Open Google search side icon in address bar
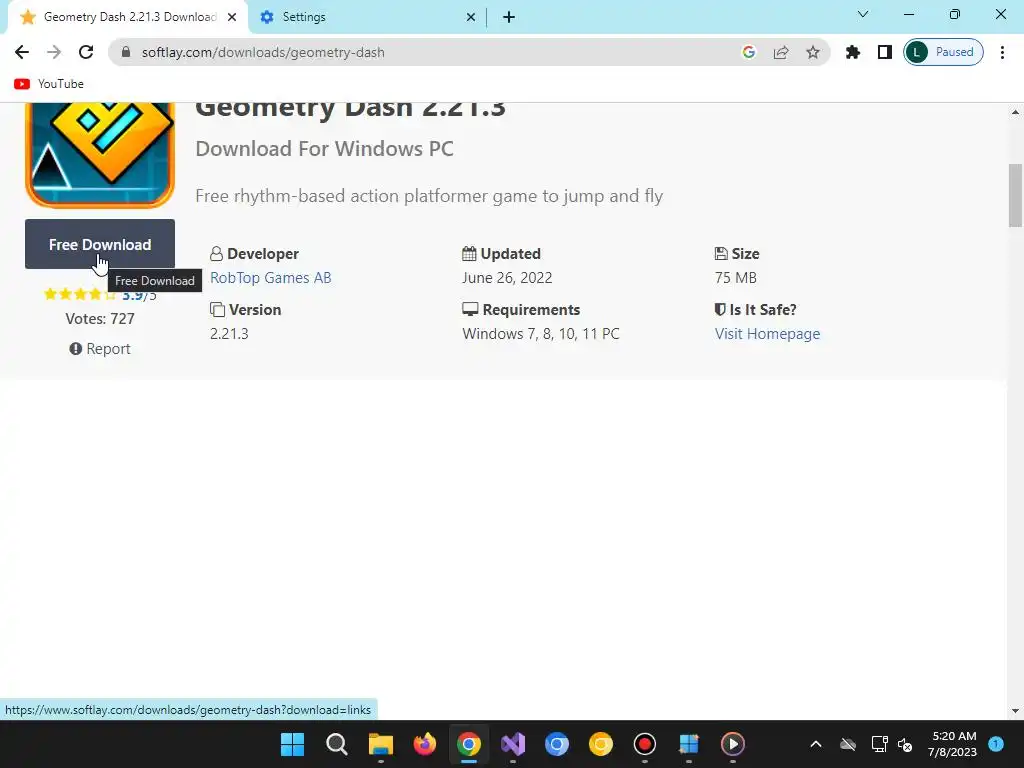The height and width of the screenshot is (768, 1024). (749, 52)
